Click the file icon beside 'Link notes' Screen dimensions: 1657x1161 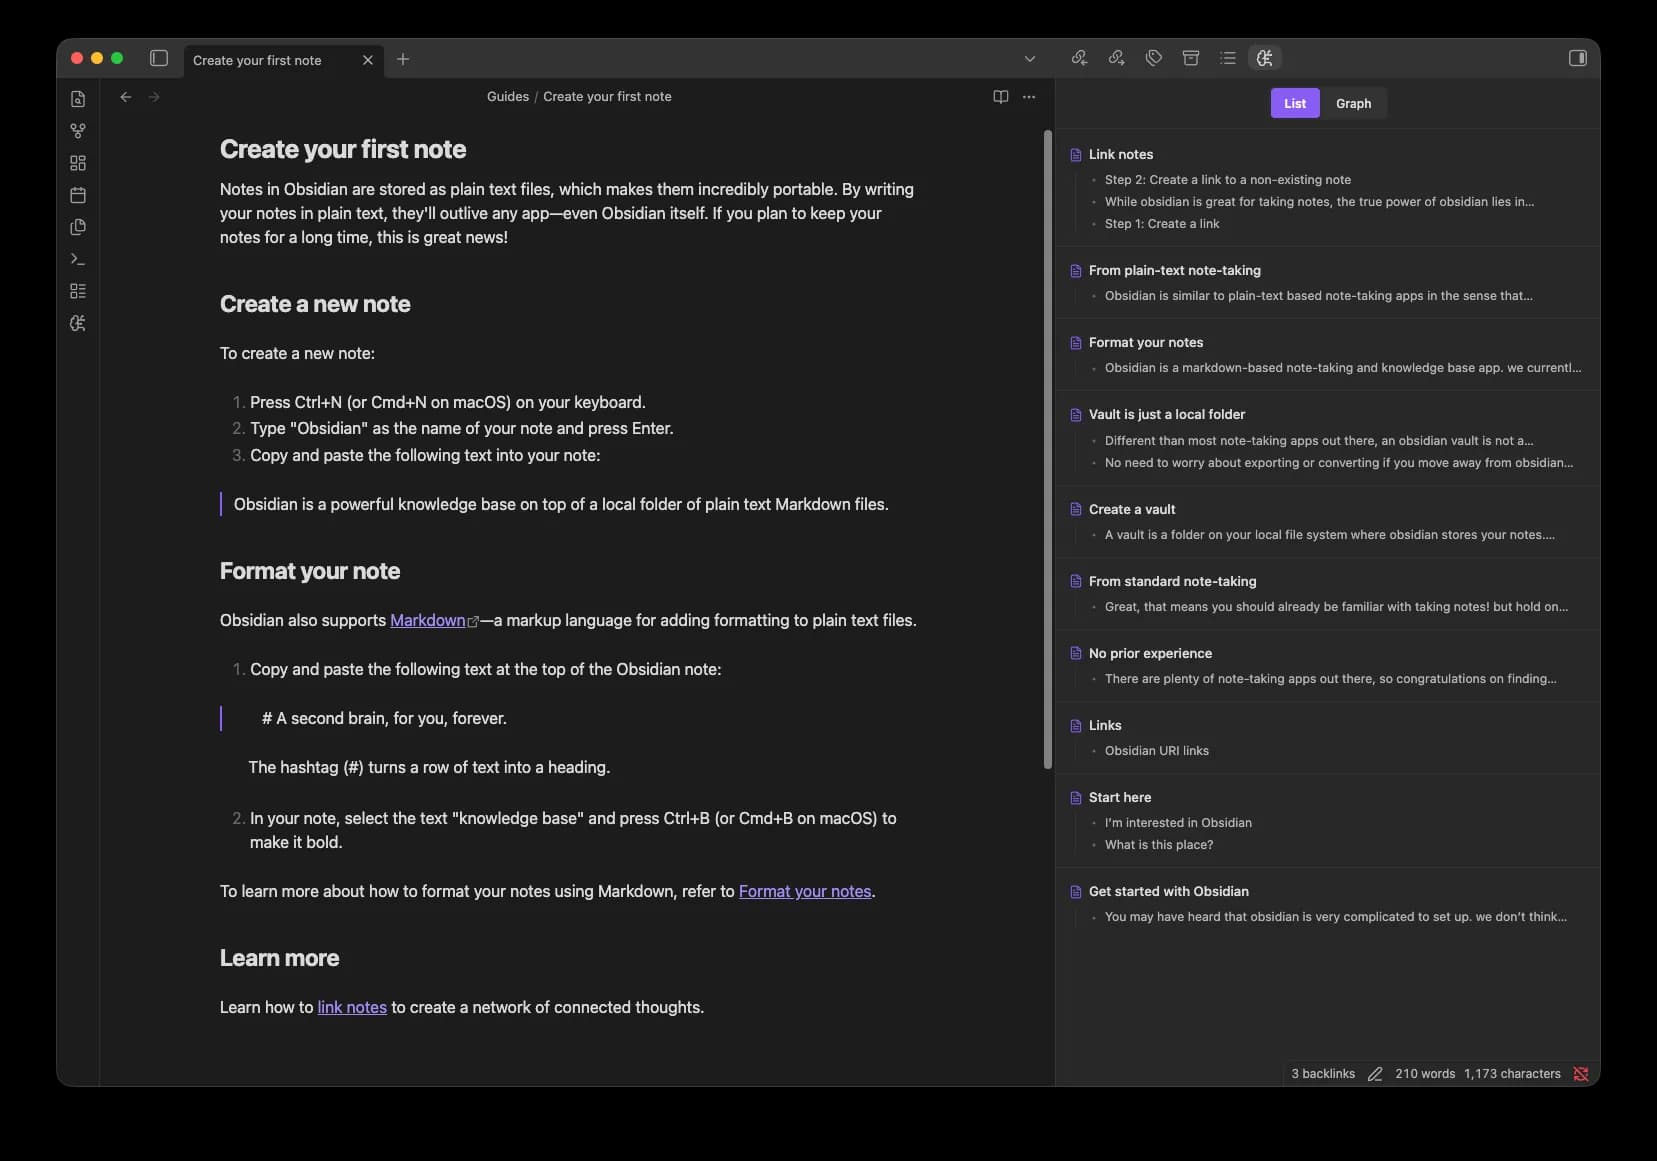click(x=1076, y=155)
